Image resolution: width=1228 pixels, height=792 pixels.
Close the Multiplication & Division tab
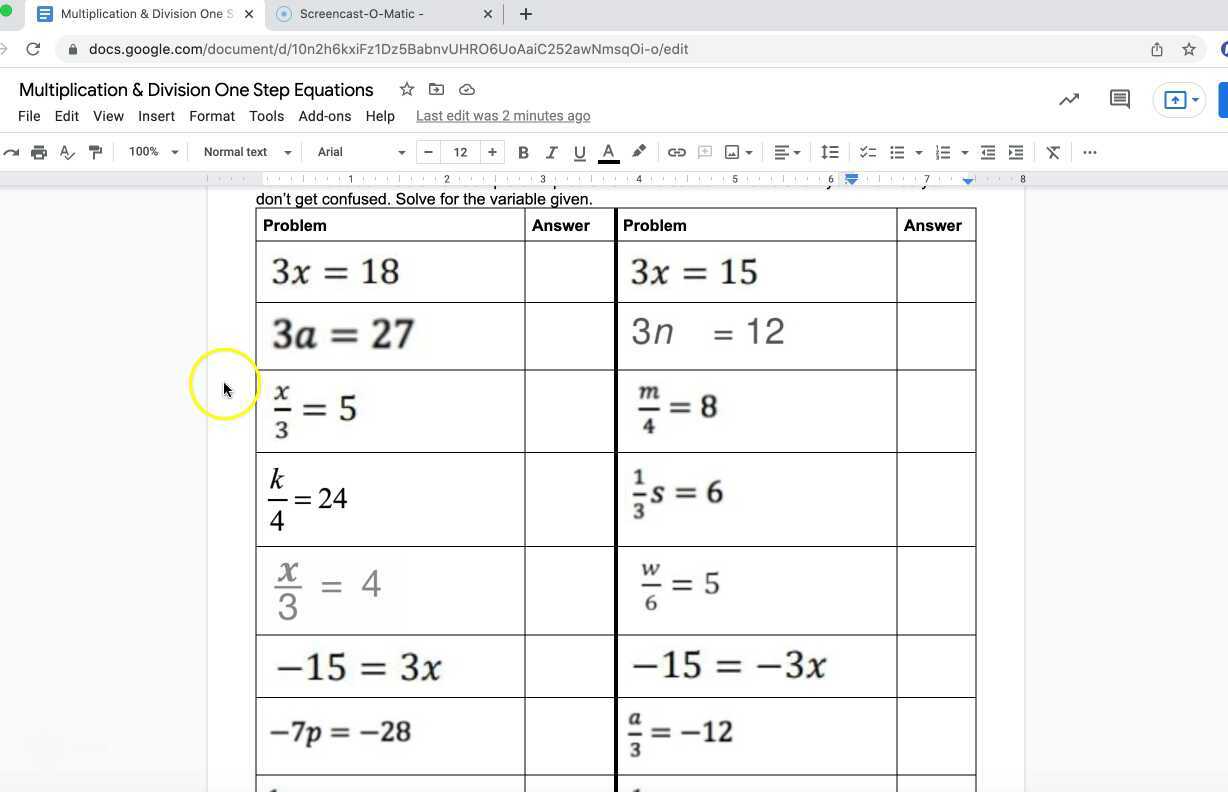tap(250, 14)
